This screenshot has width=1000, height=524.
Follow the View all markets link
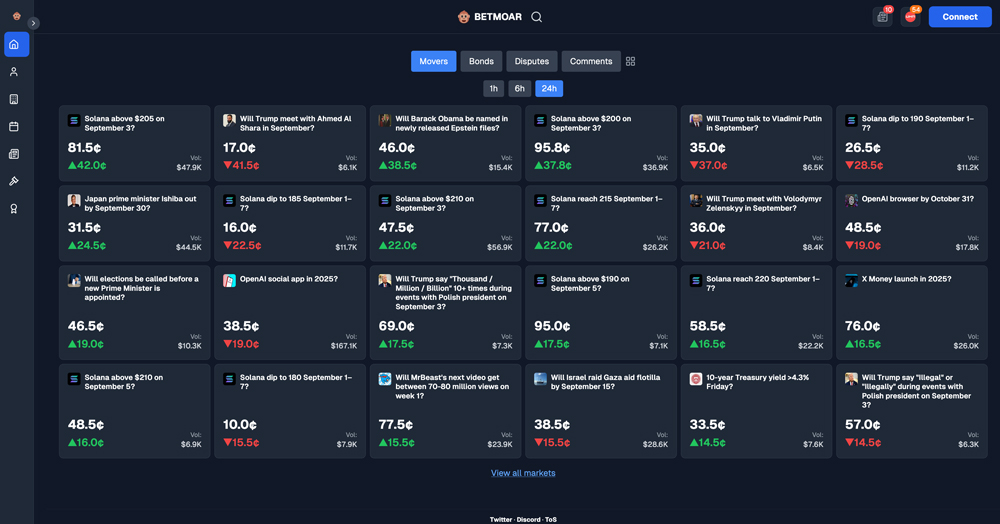click(523, 473)
